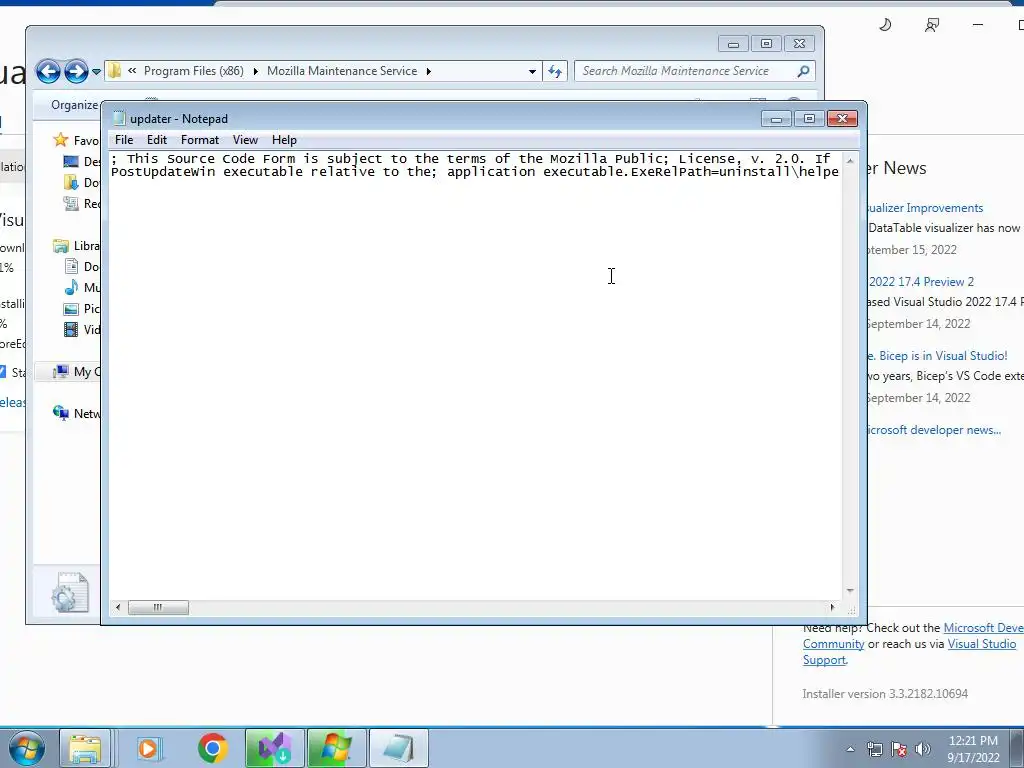Click the Forward arrow in Explorer window
This screenshot has height=768, width=1024.
[x=76, y=71]
